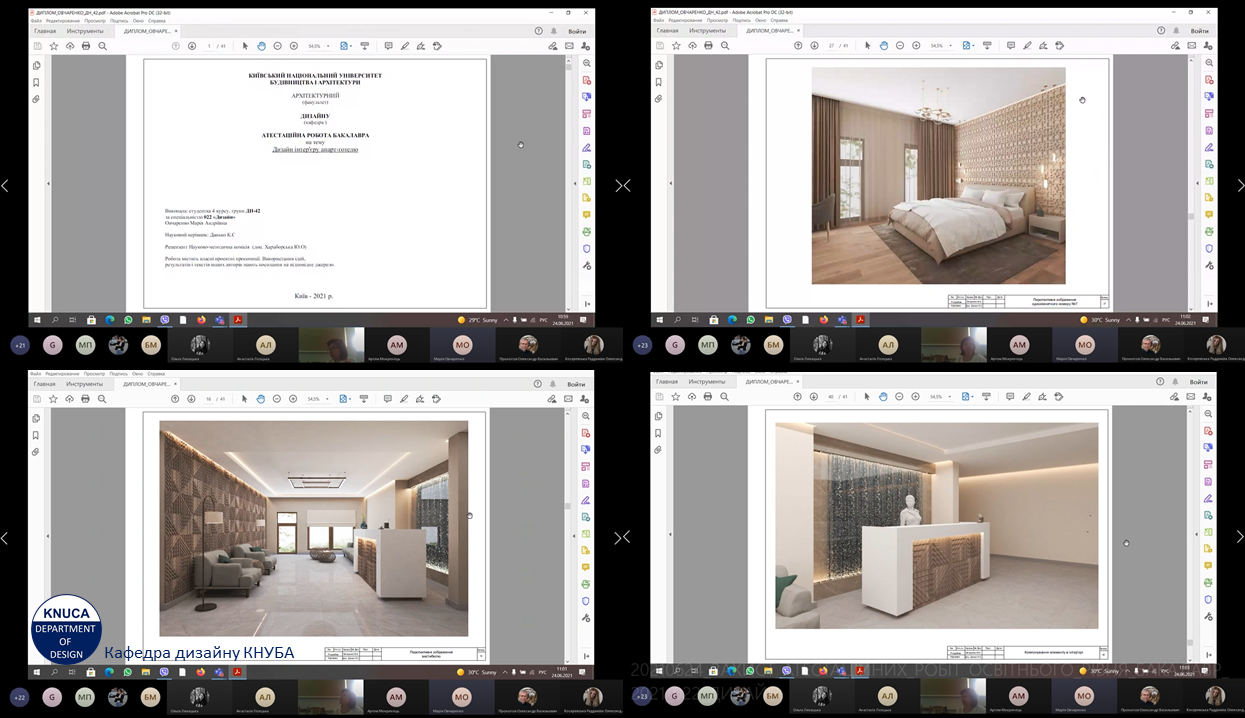
Task: Open Viber from the taskbar under the title page window
Action: click(x=165, y=320)
